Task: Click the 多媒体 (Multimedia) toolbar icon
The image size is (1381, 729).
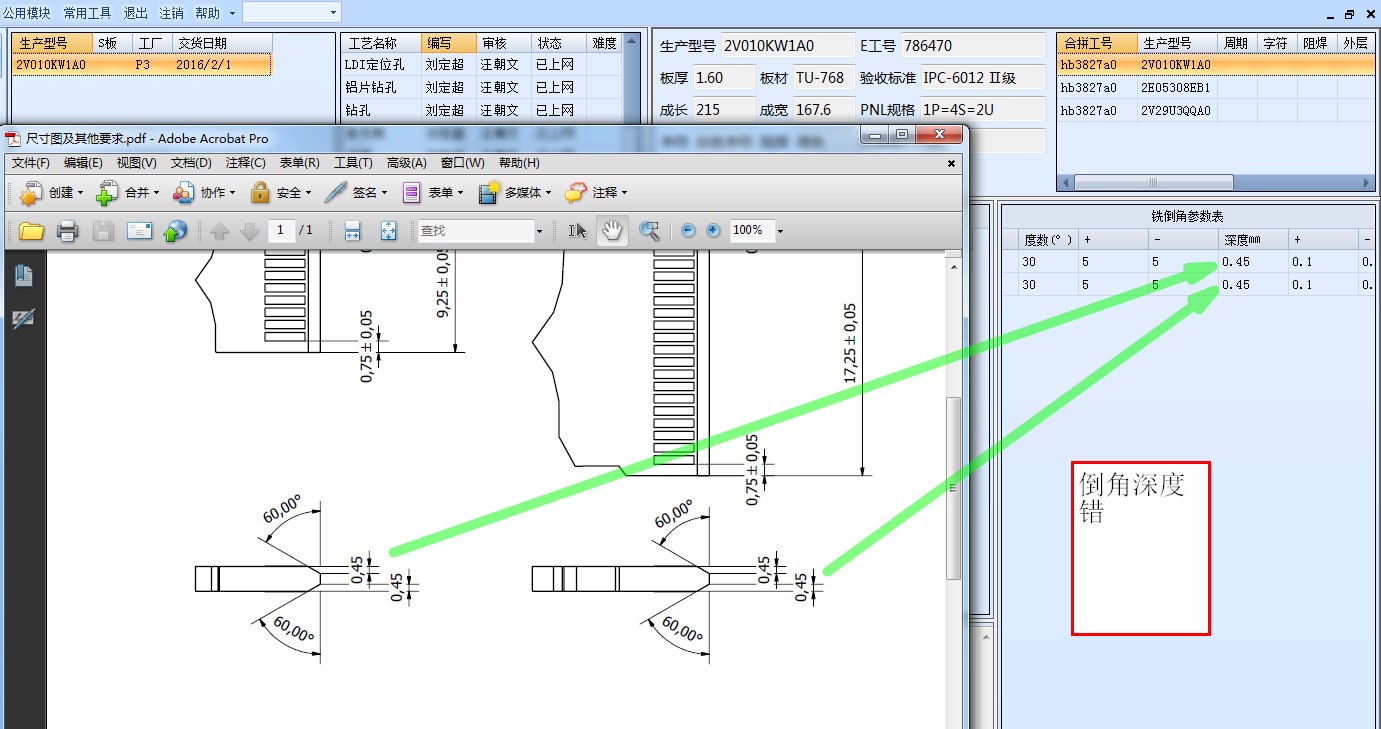Action: coord(489,192)
